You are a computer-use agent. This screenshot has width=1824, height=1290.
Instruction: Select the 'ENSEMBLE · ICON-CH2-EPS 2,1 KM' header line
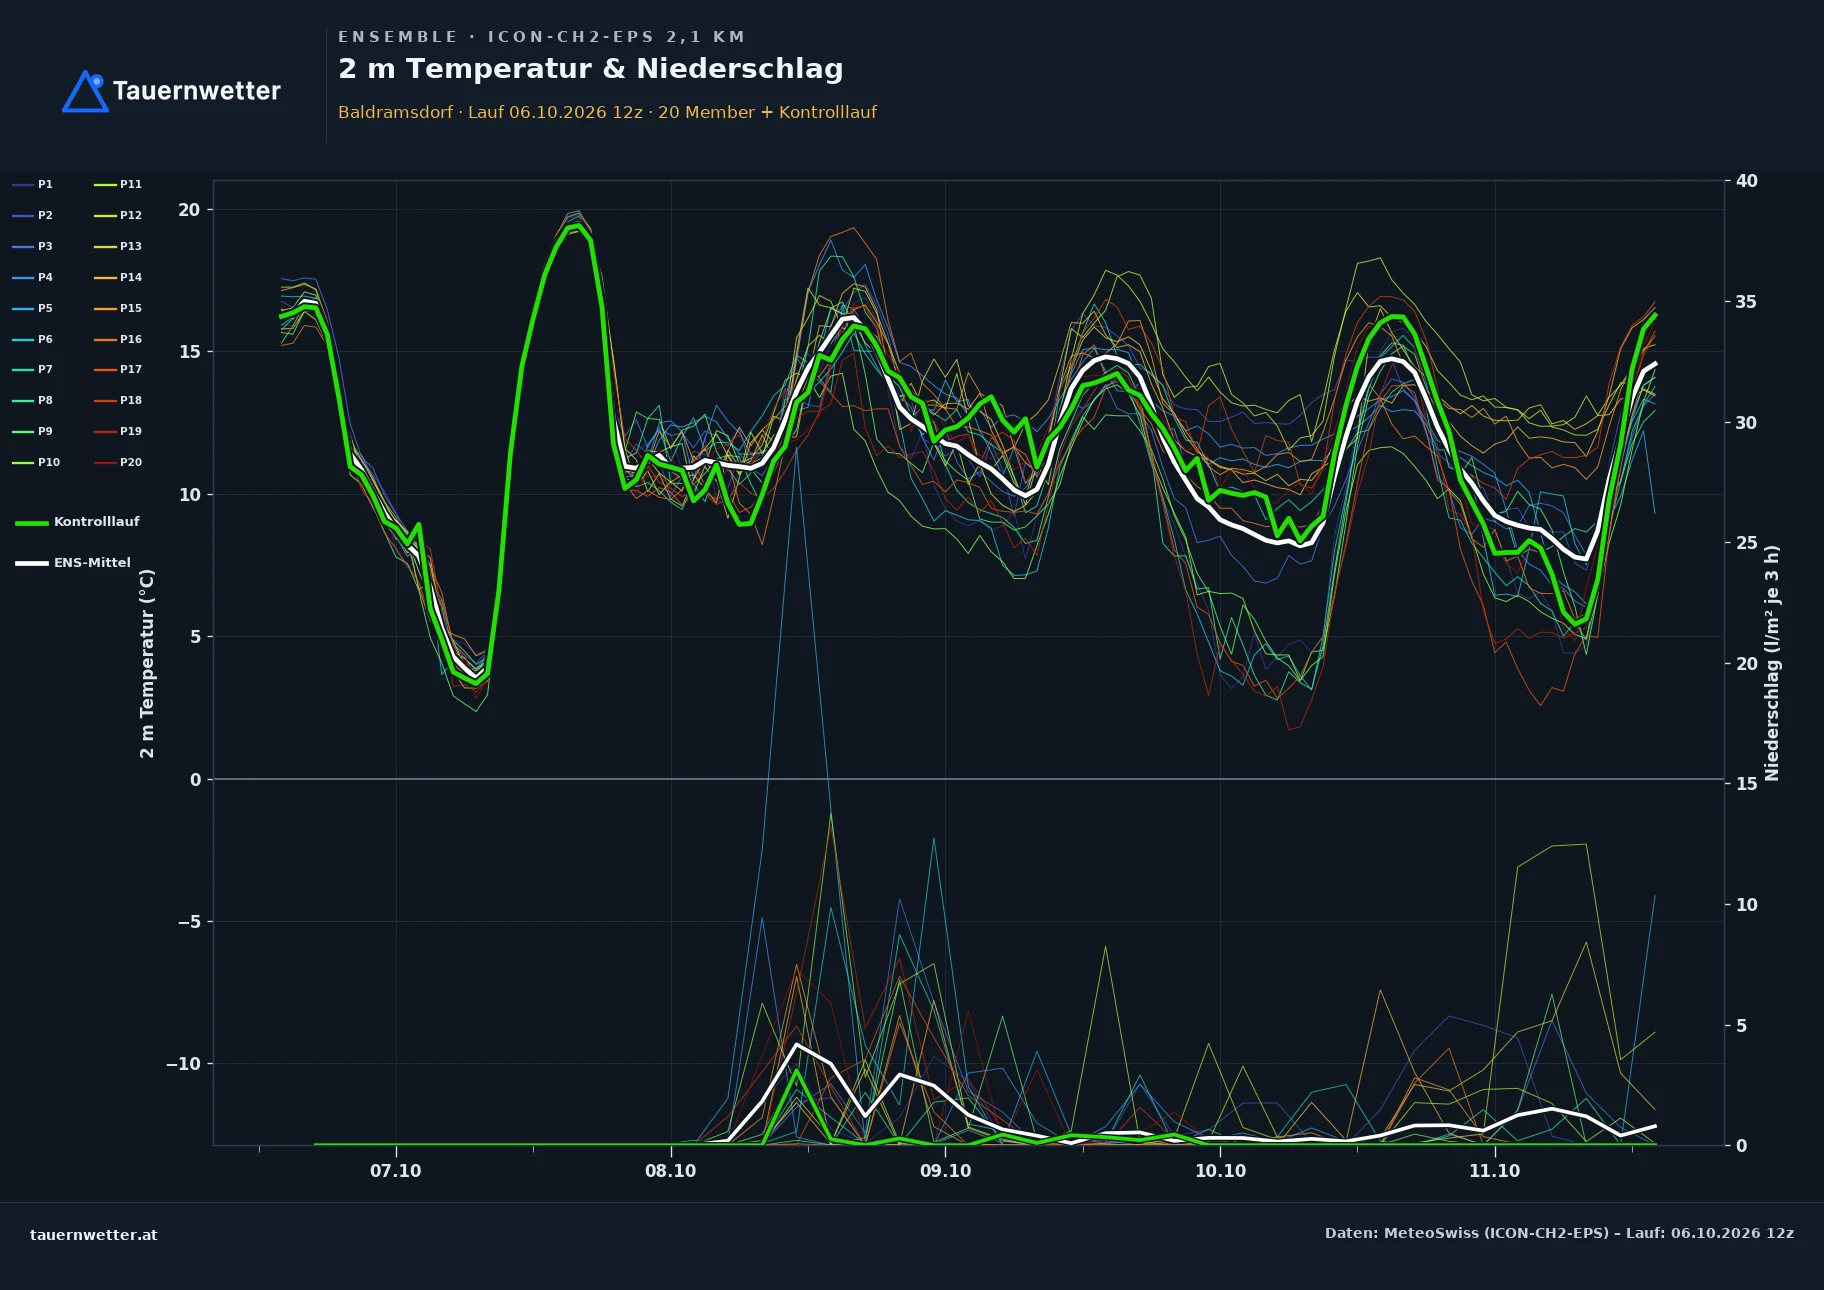[541, 37]
